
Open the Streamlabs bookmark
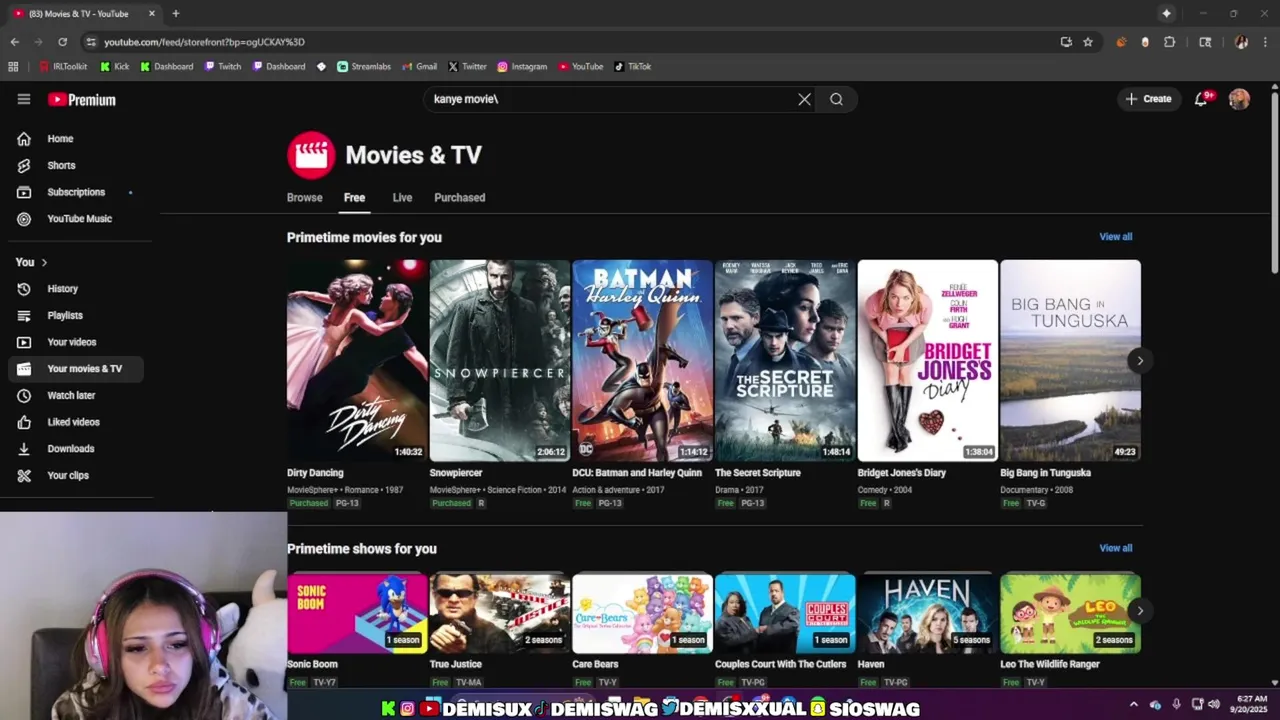pos(364,67)
